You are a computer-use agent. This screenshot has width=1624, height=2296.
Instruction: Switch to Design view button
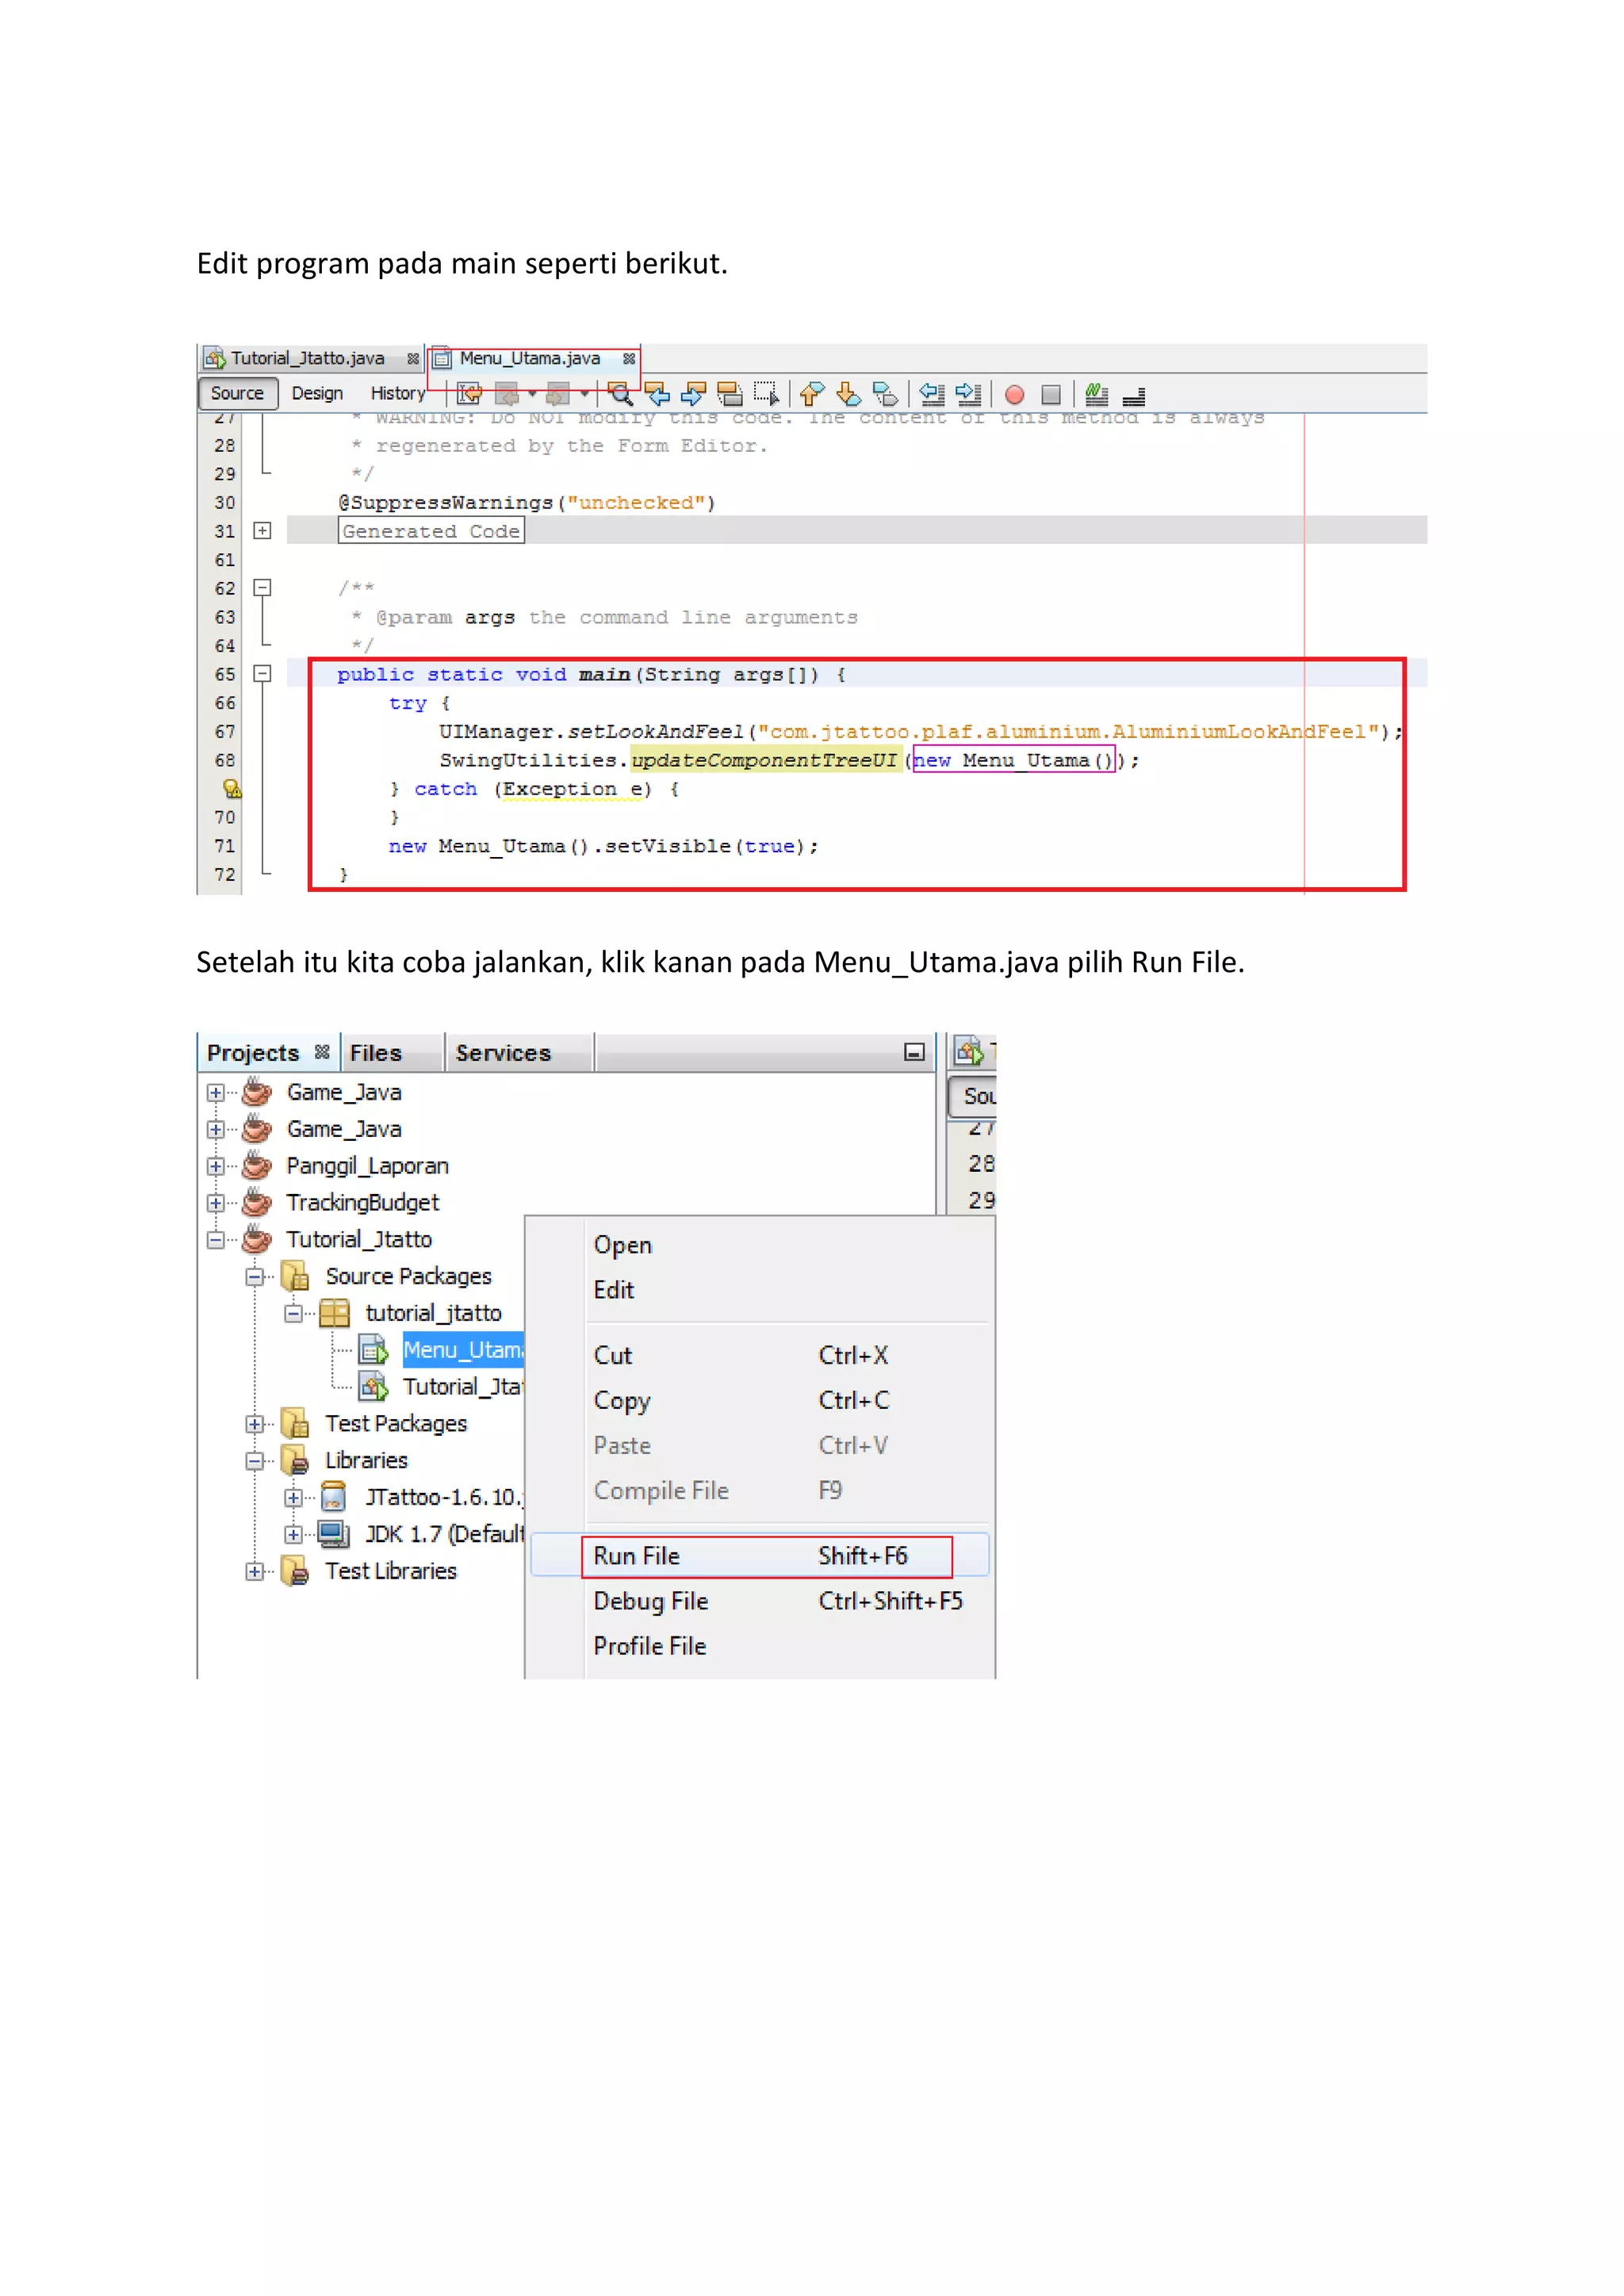coord(317,394)
